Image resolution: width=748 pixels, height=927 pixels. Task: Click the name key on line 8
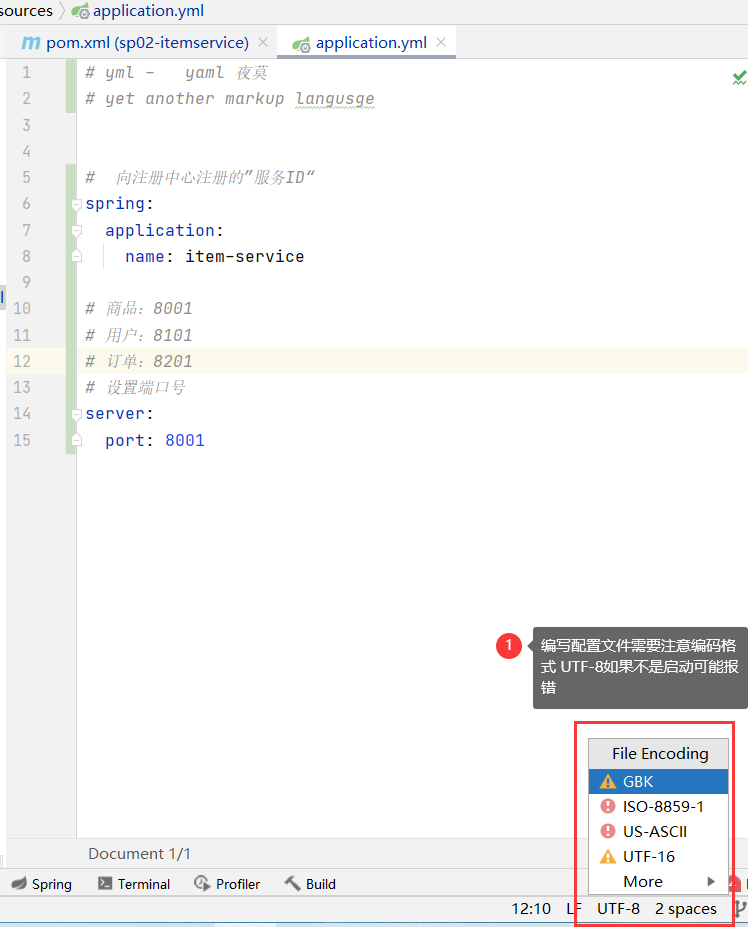click(x=144, y=257)
